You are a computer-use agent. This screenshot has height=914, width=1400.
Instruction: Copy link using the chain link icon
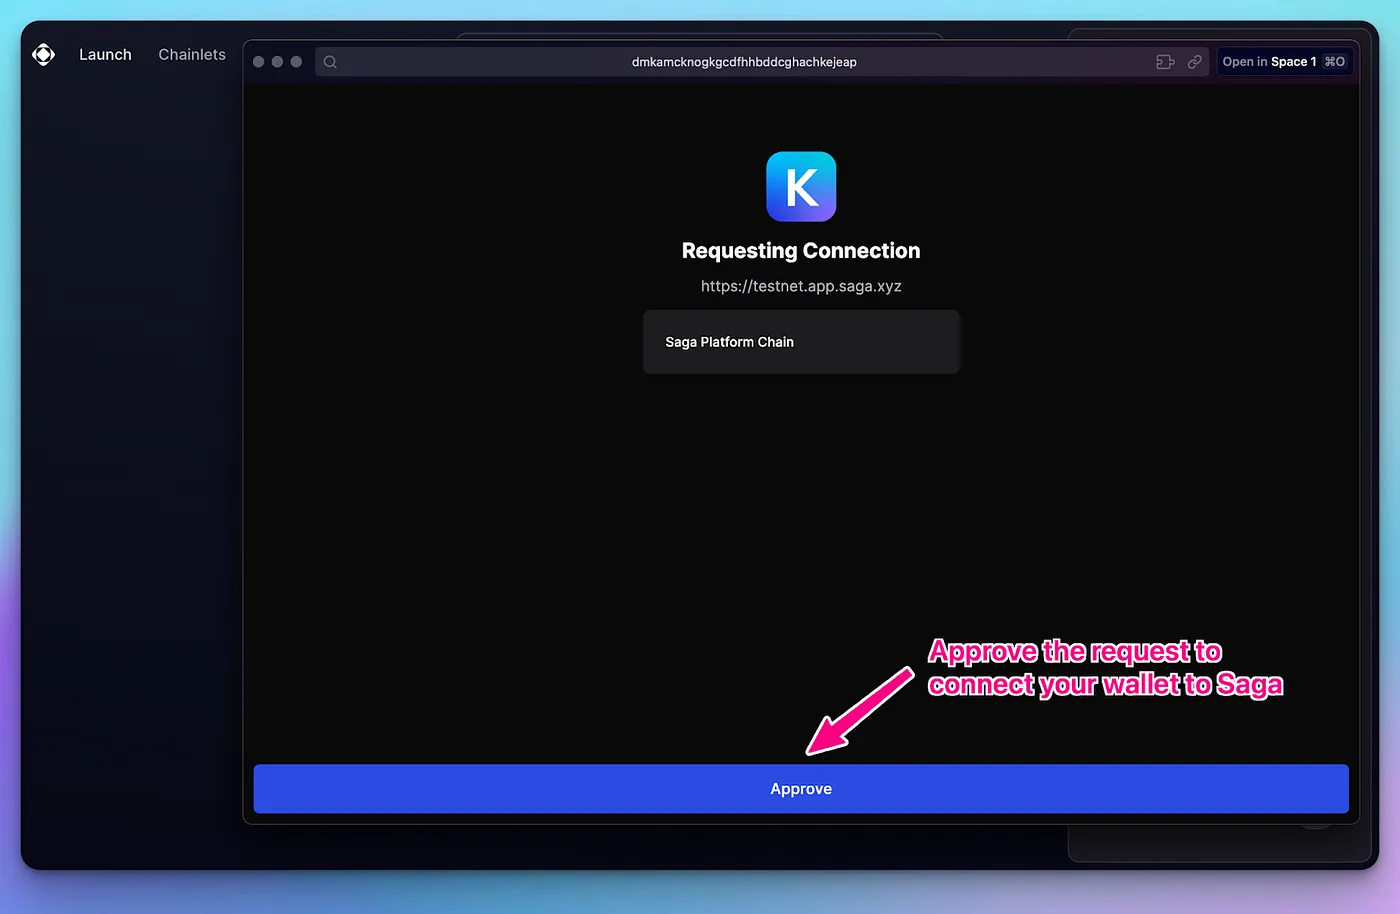[1194, 62]
